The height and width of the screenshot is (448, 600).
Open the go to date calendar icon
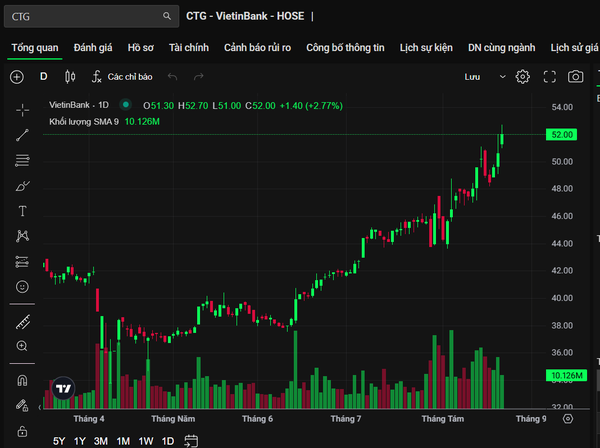pos(191,441)
